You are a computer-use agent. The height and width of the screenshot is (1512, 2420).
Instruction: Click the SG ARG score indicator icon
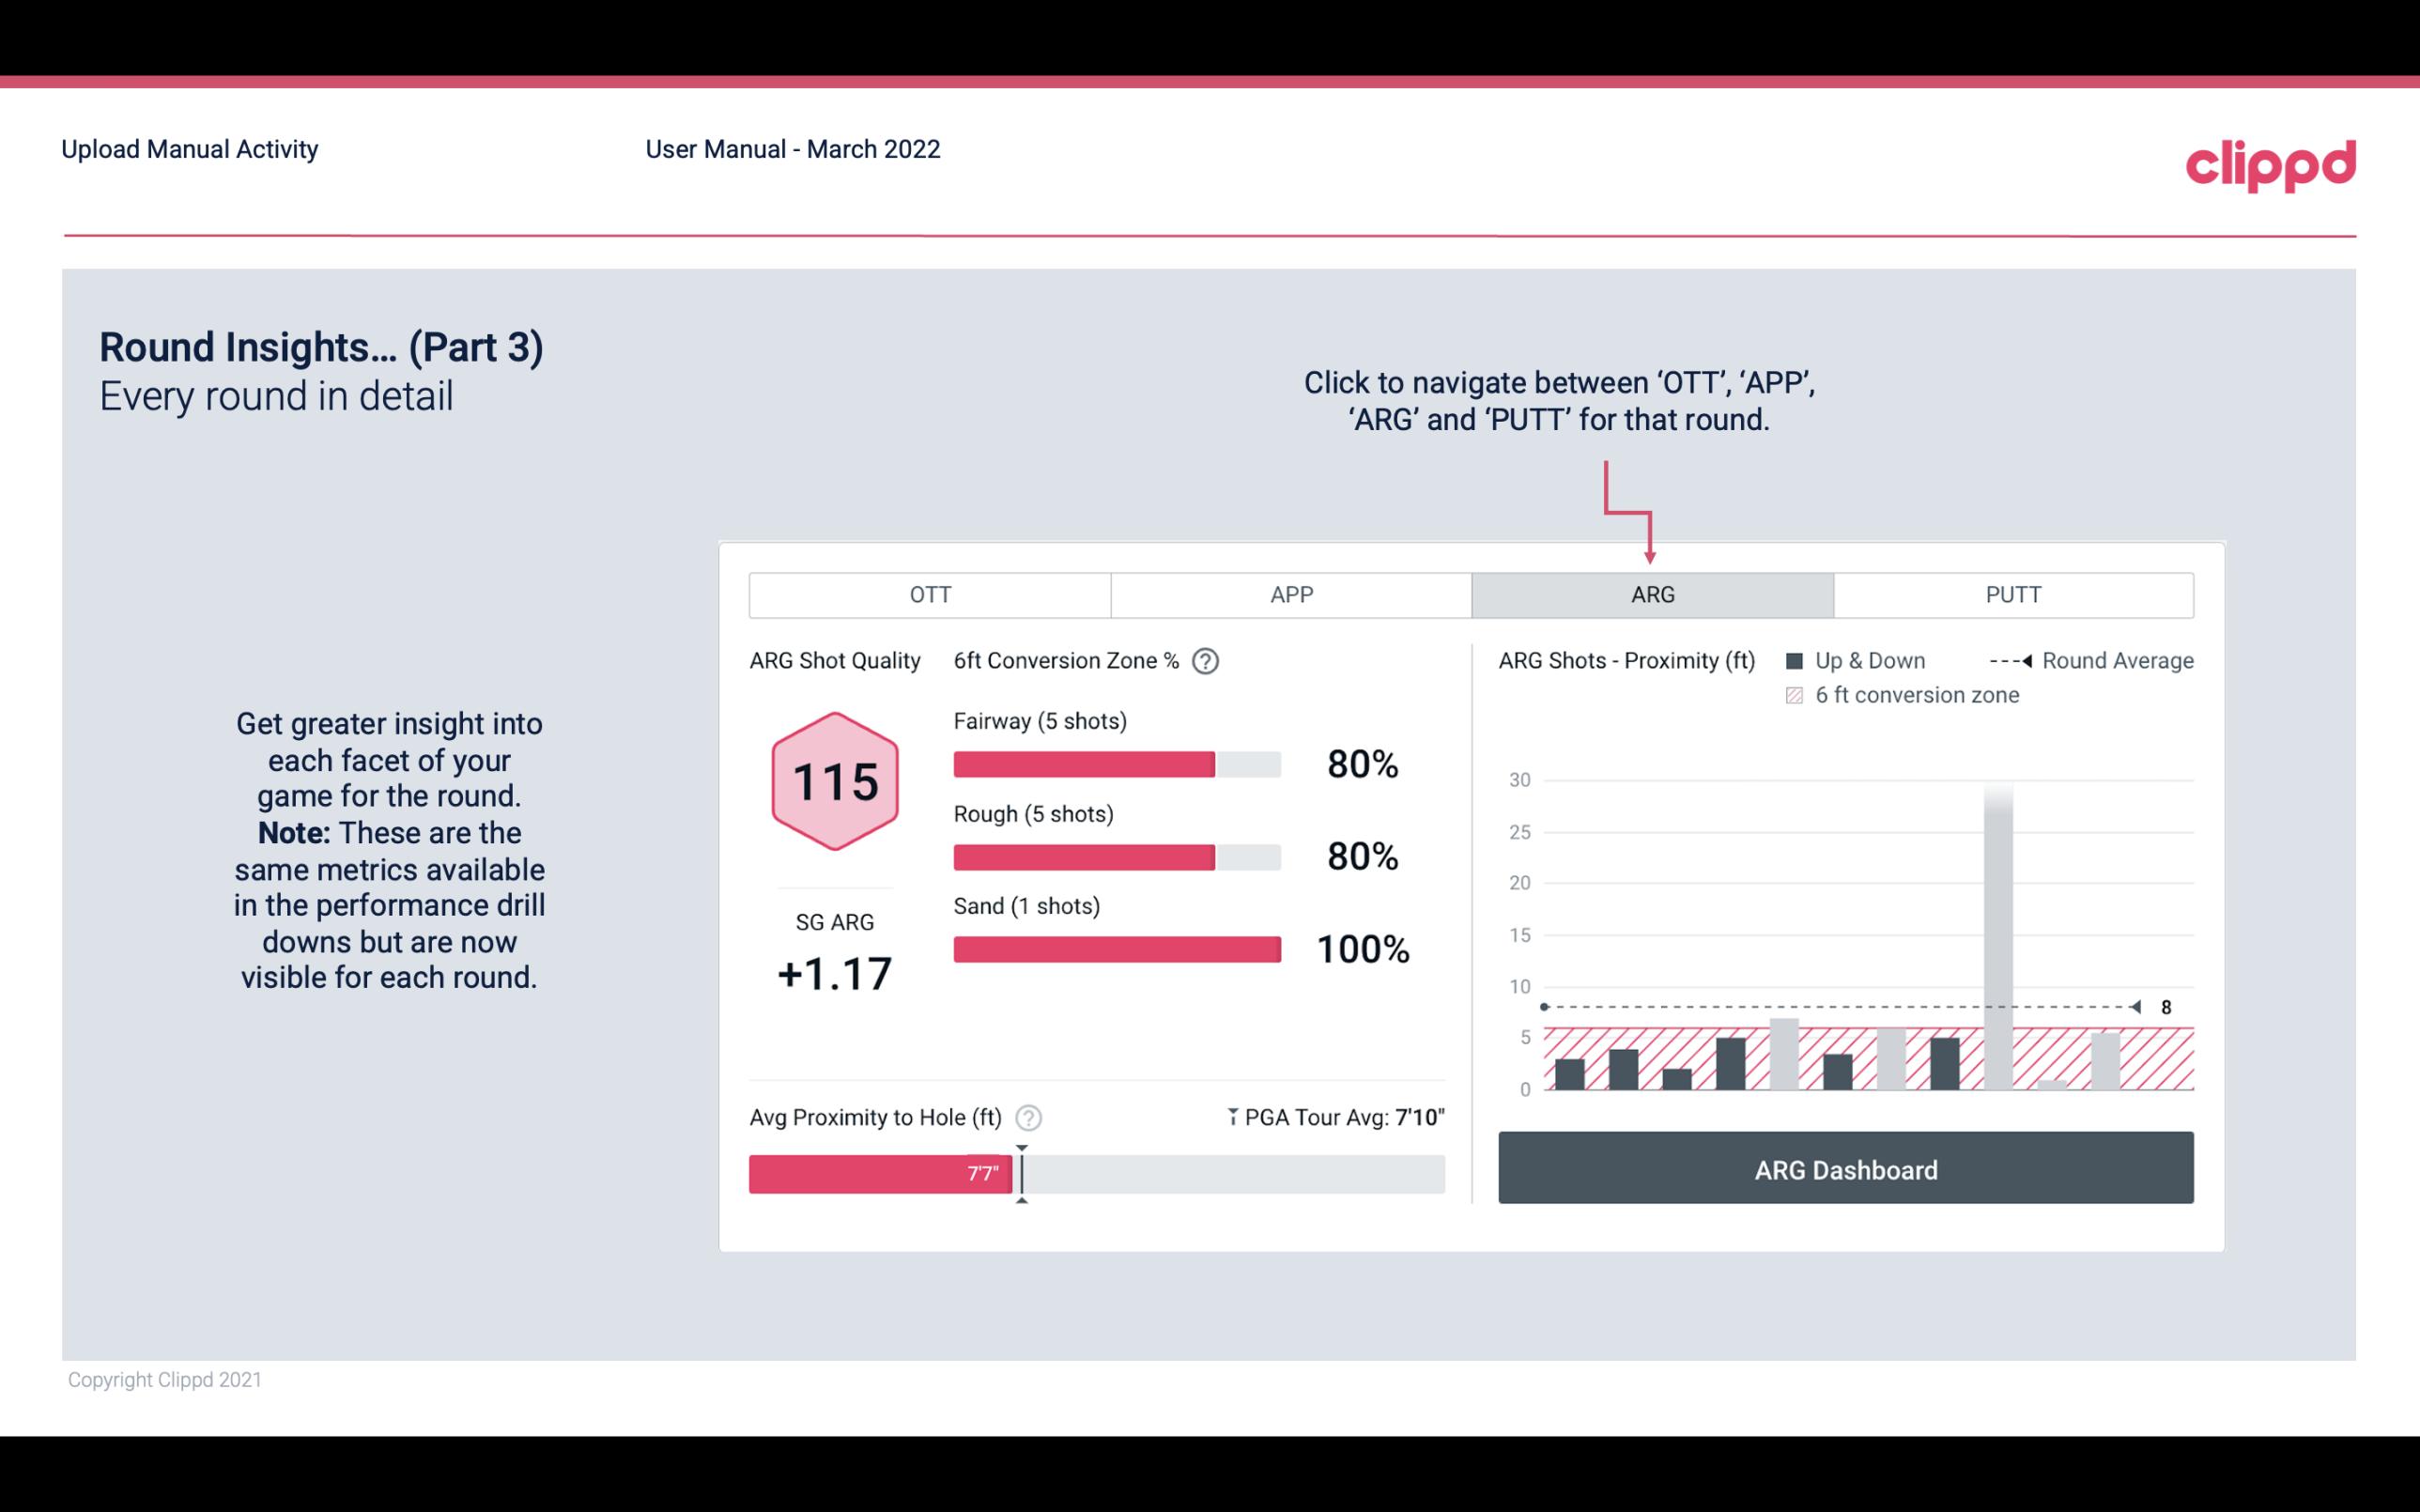point(834,780)
